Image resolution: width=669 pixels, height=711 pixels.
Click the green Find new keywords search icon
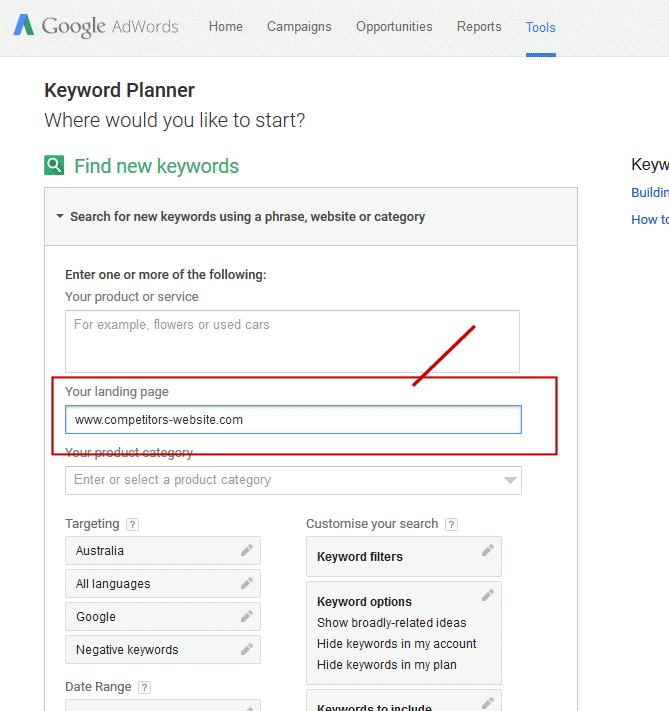pyautogui.click(x=54, y=165)
